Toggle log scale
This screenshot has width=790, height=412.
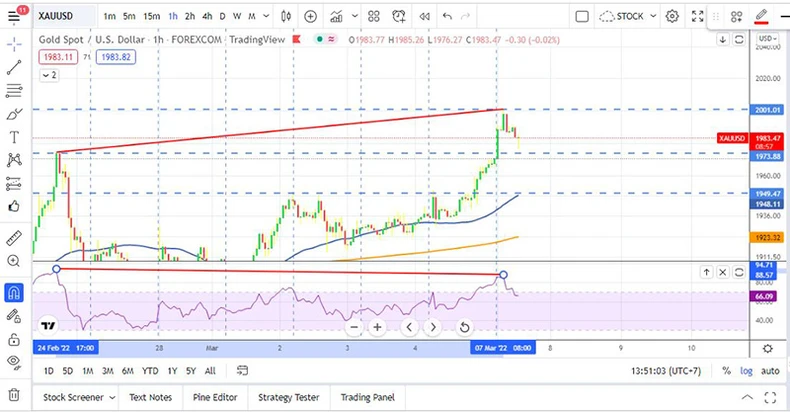click(x=746, y=371)
